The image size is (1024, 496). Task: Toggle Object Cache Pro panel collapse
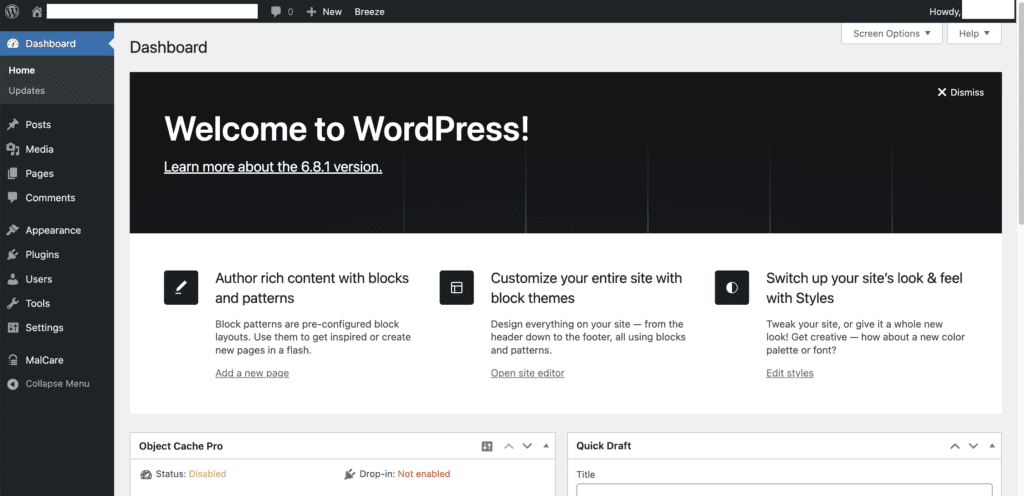[546, 446]
